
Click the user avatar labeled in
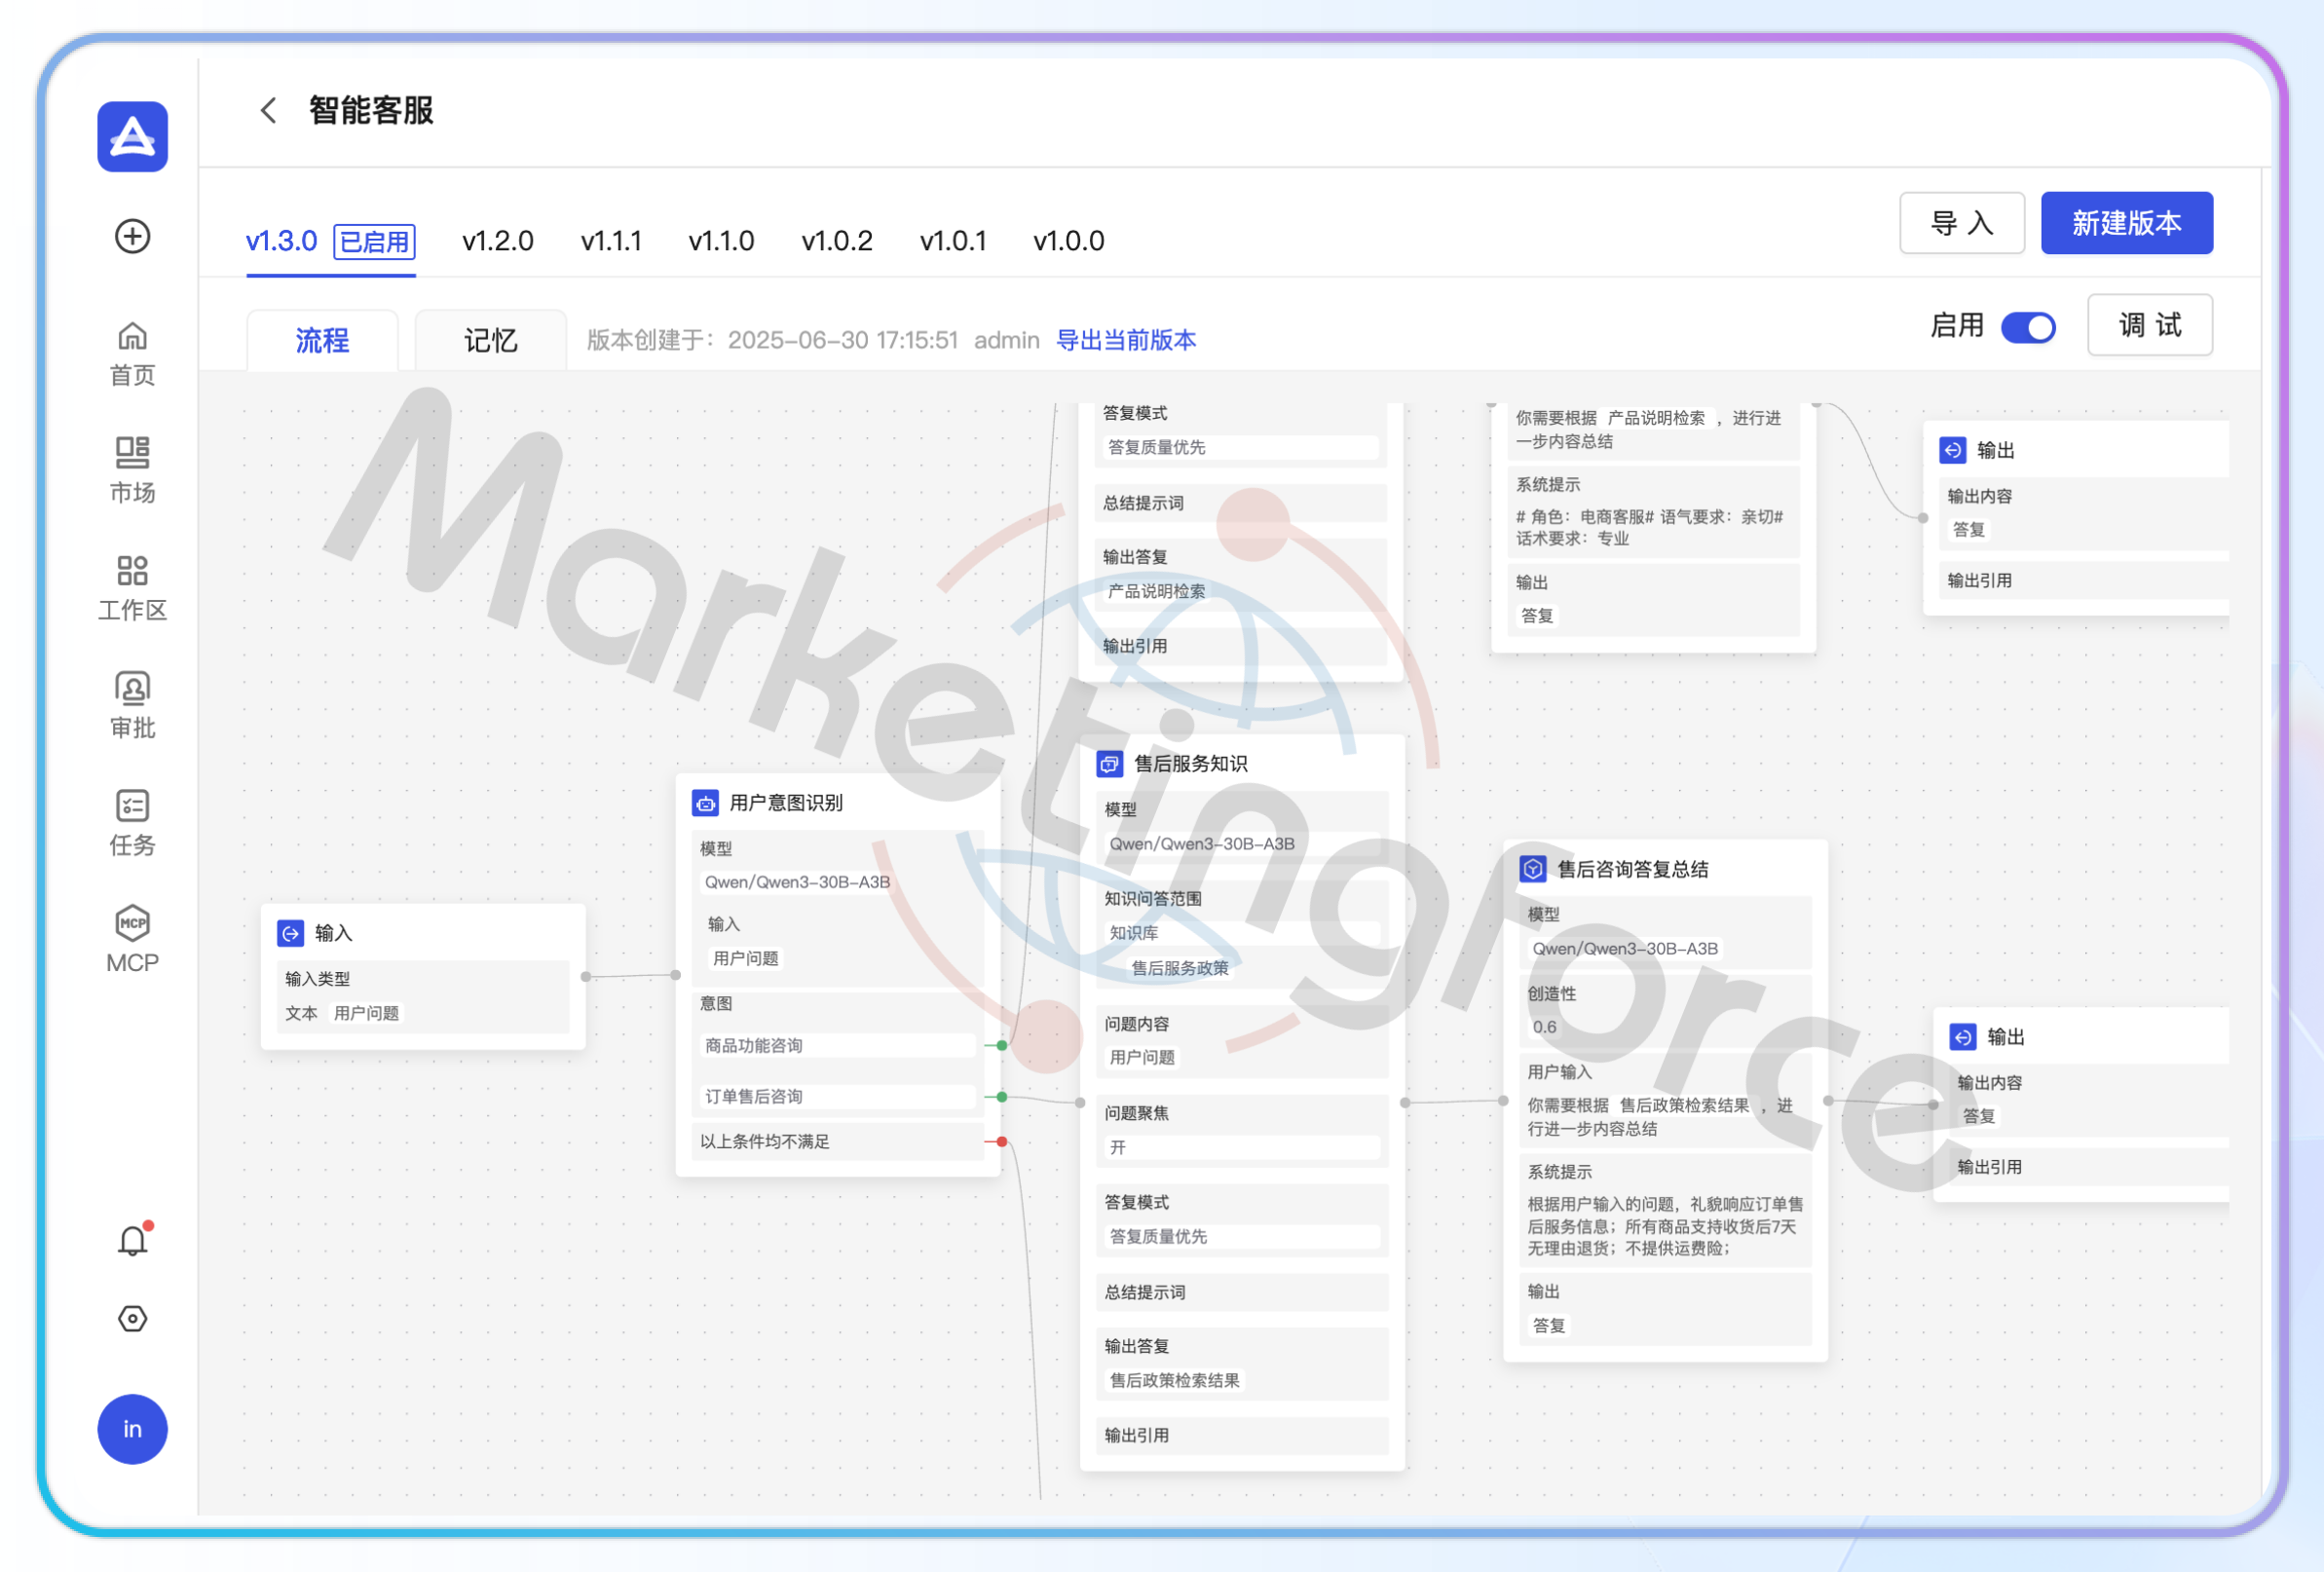pyautogui.click(x=132, y=1429)
